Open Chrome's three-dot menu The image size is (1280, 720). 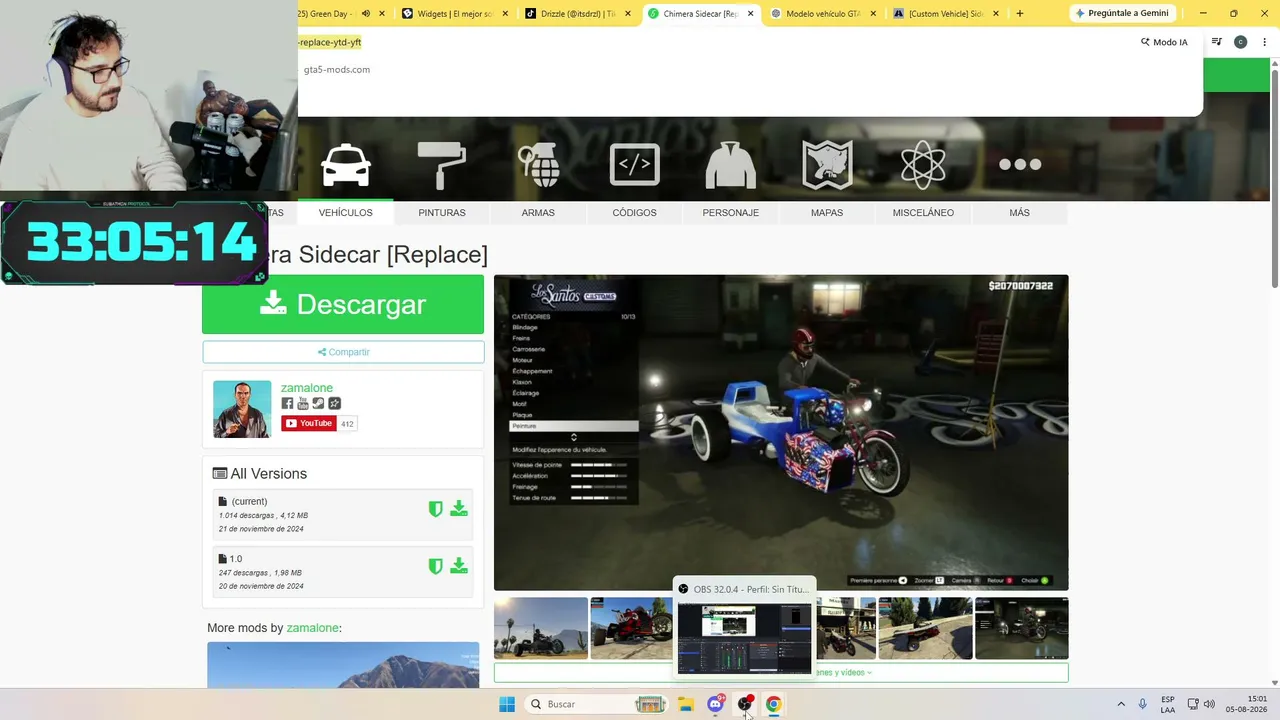click(1262, 42)
